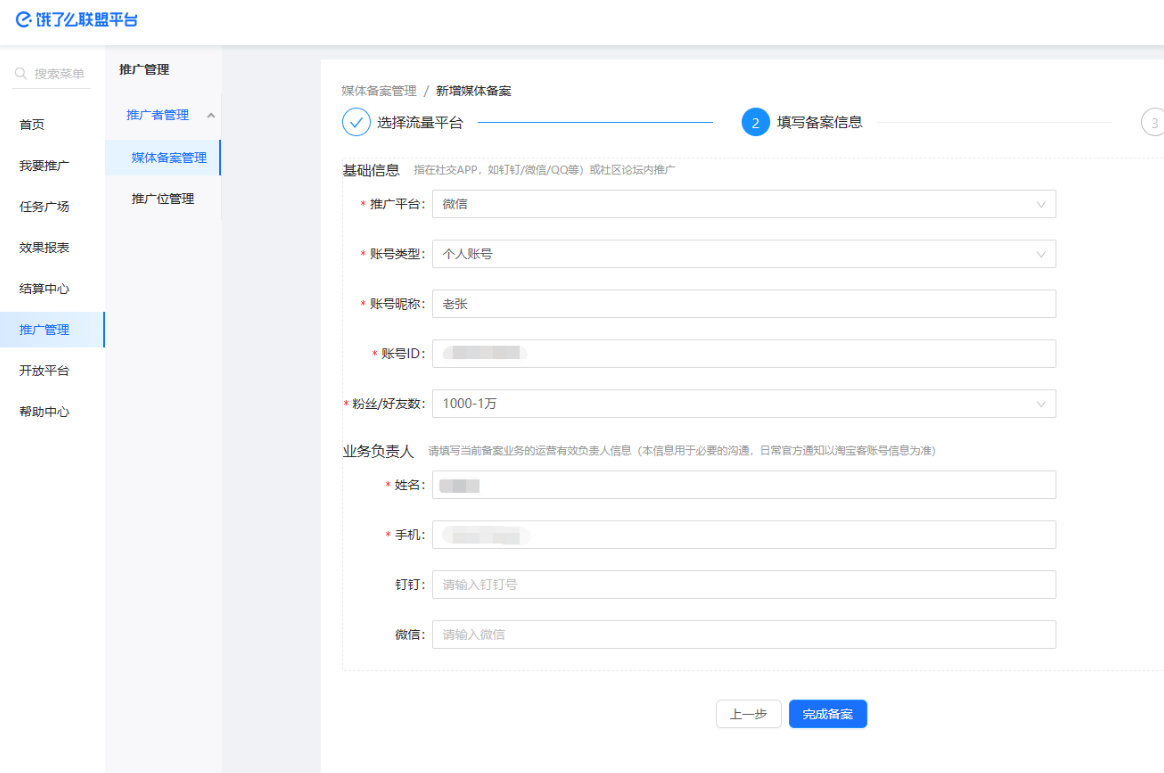The image size is (1164, 773).
Task: Collapse the 推广者管理 submenu chevron
Action: pos(211,116)
